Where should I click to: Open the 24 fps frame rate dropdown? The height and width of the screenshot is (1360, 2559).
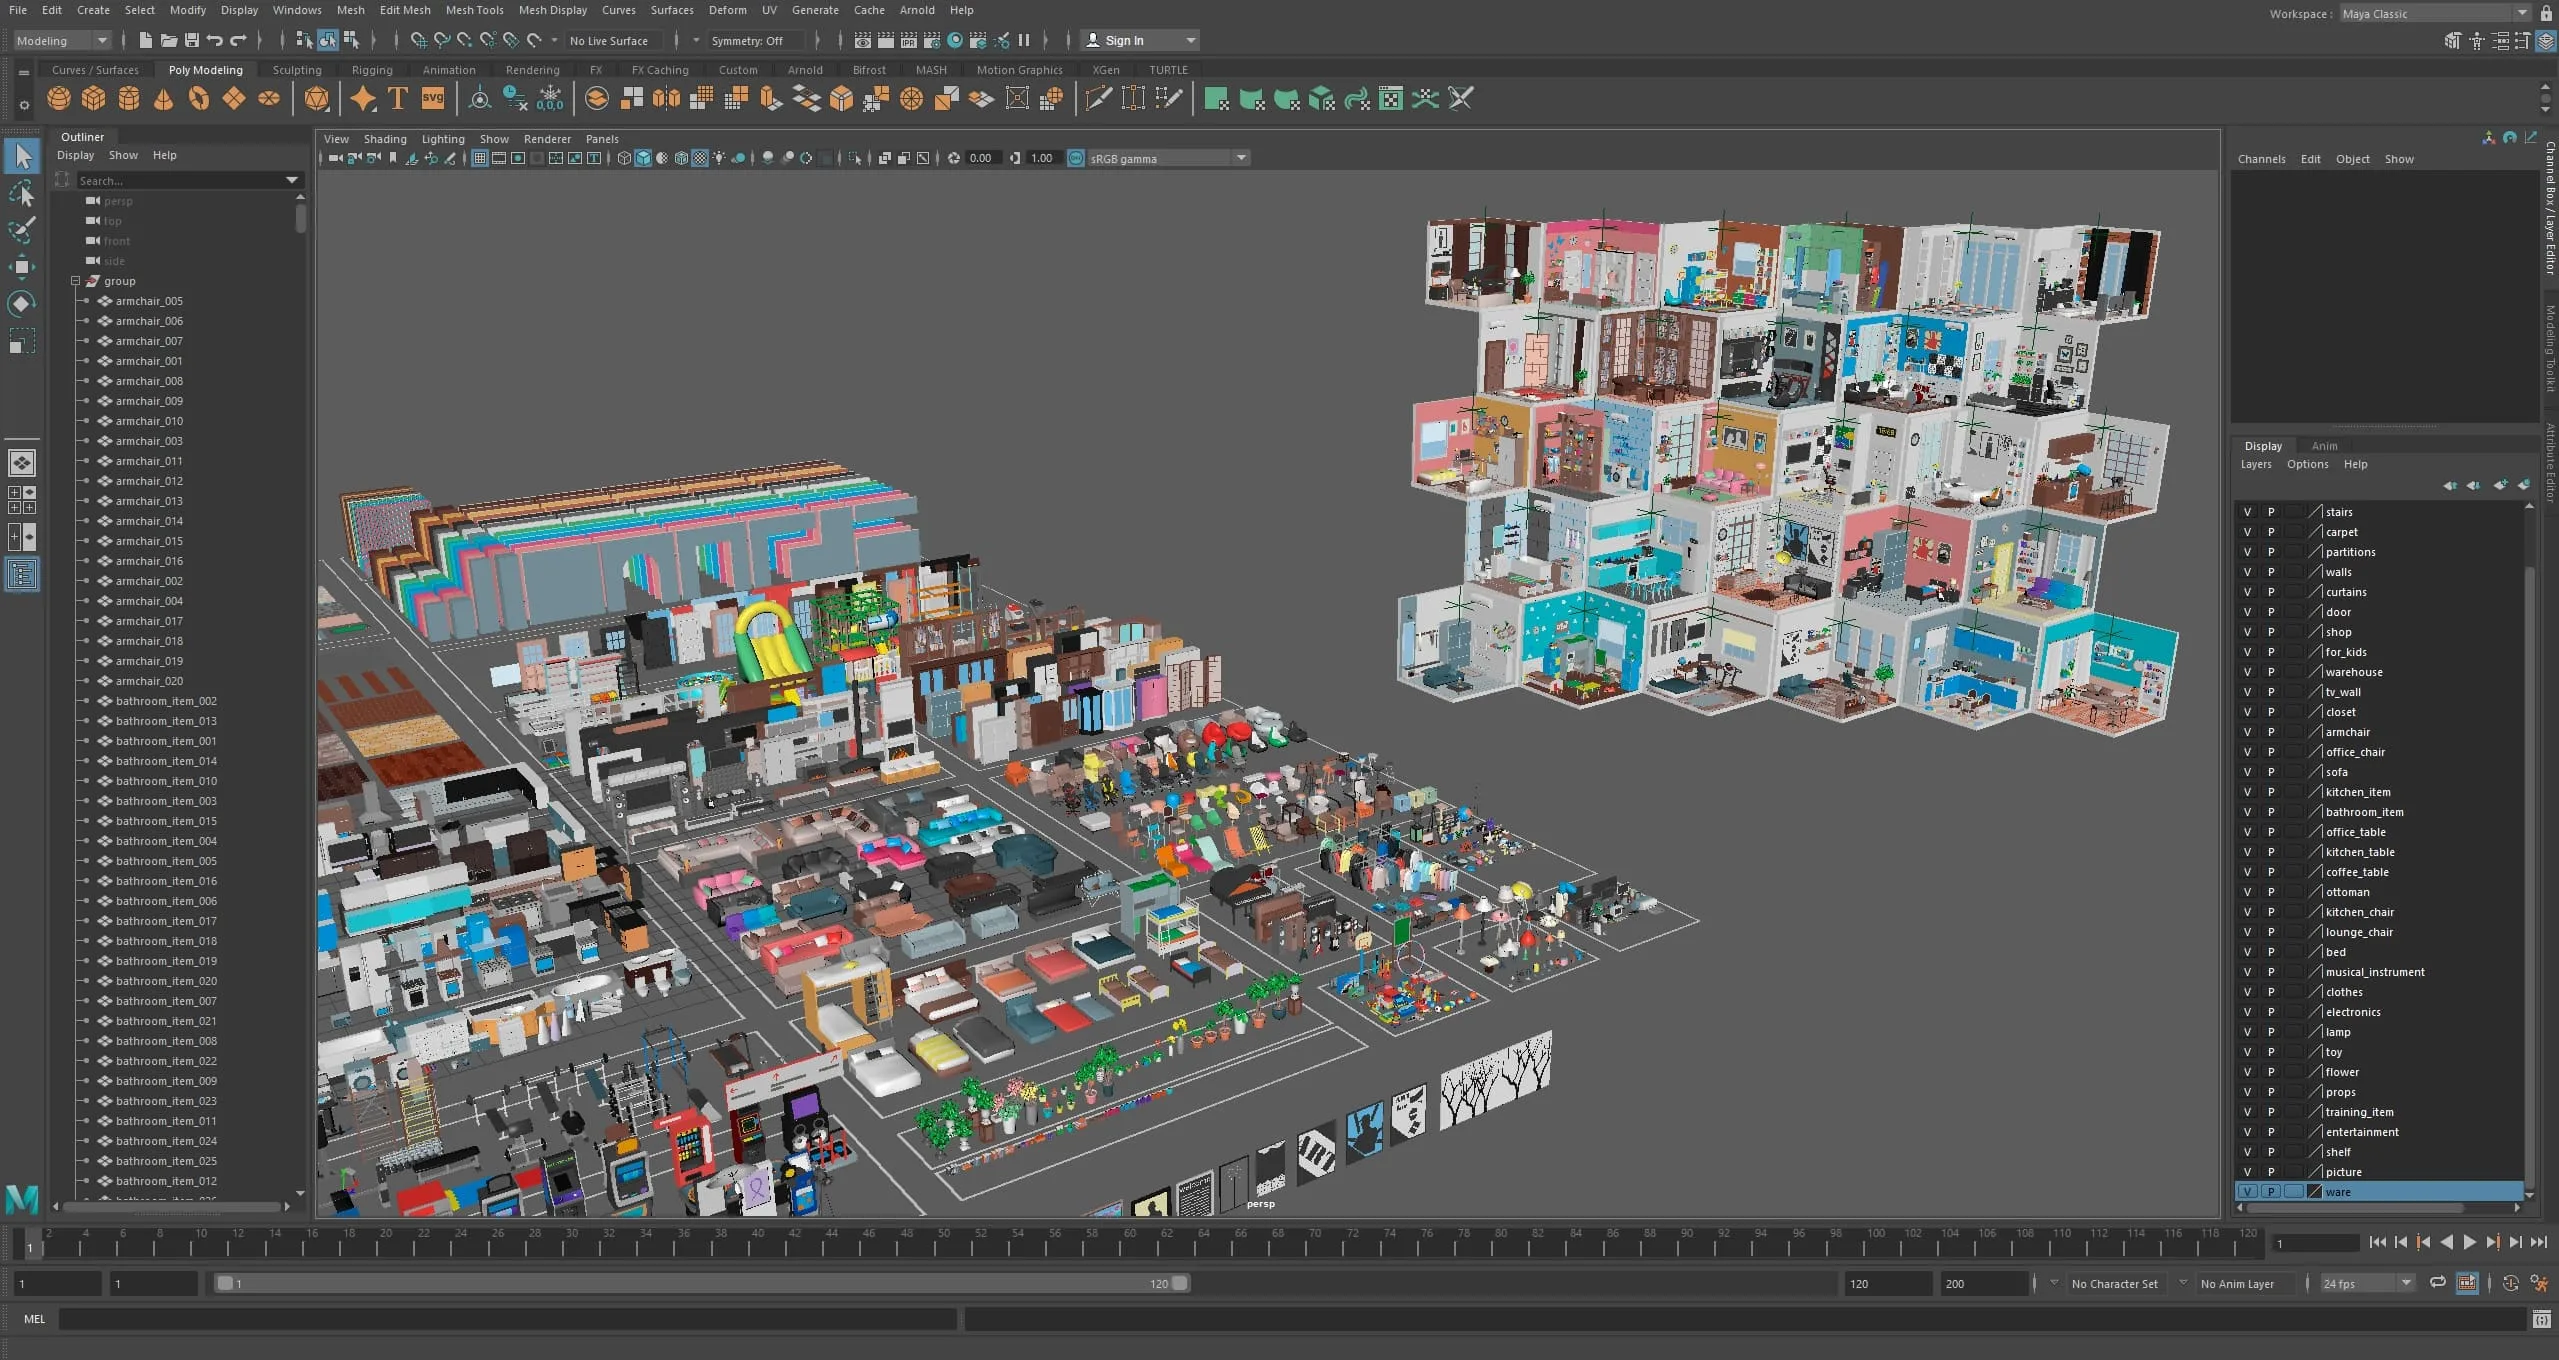click(2367, 1283)
